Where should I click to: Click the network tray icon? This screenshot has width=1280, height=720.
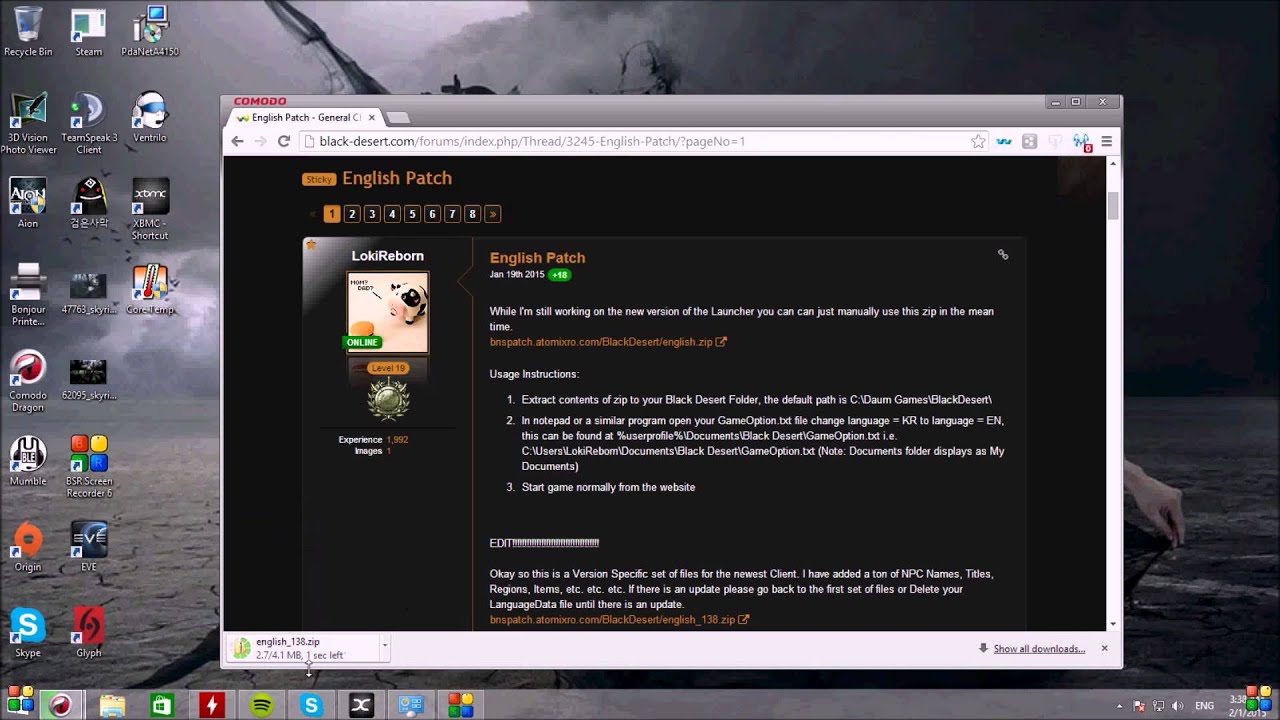[1158, 706]
